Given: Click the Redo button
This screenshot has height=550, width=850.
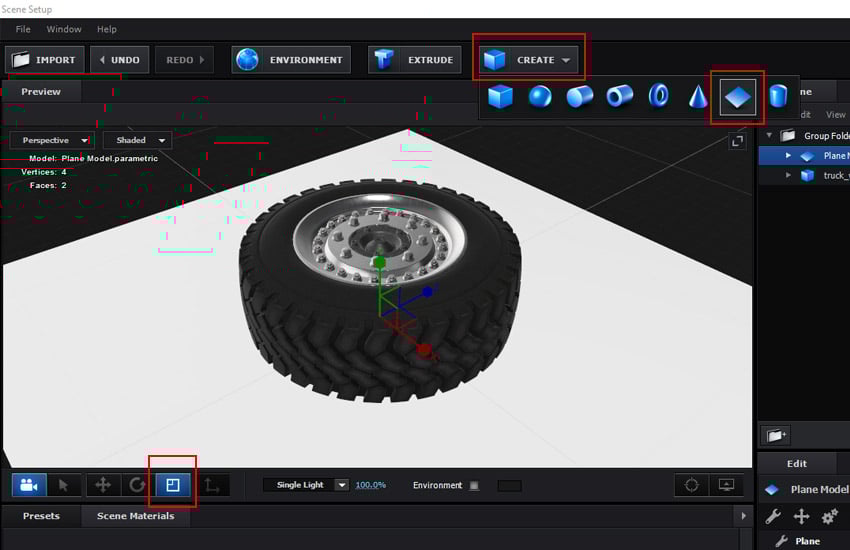Looking at the screenshot, I should point(184,60).
